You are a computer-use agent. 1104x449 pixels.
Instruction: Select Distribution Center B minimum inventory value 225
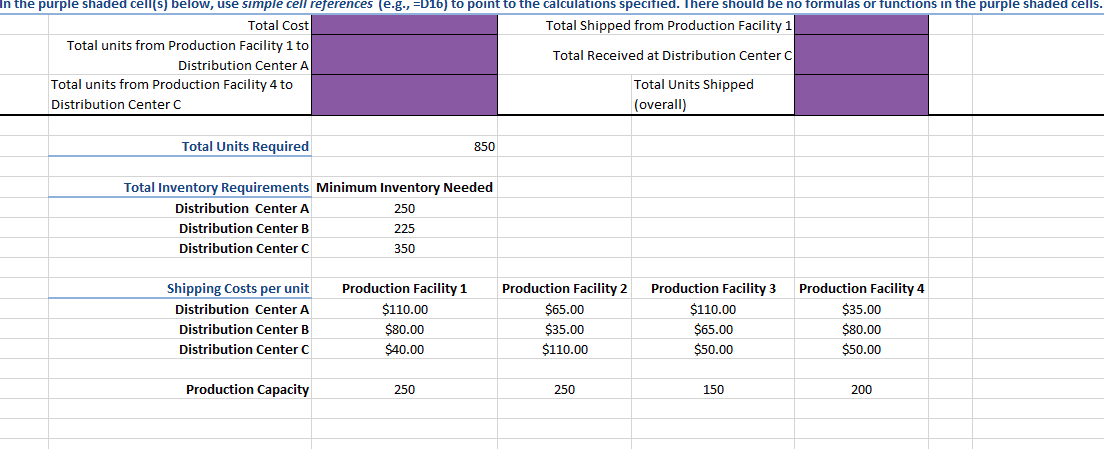click(404, 228)
